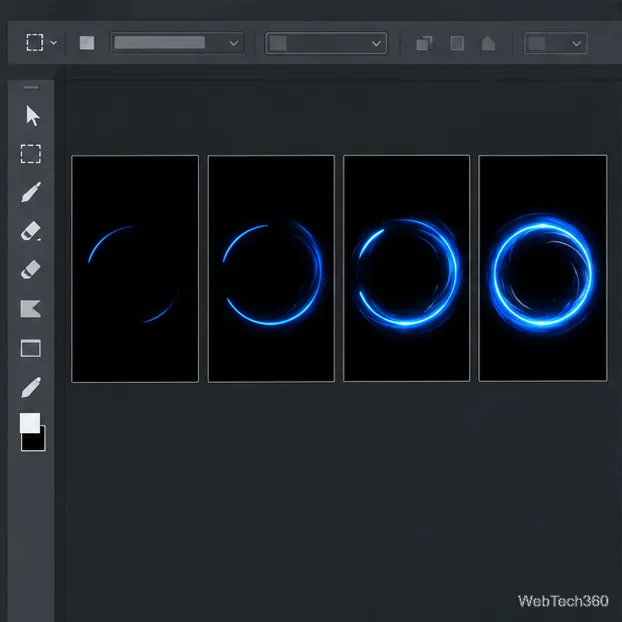Viewport: 622px width, 622px height.
Task: Select the rectangle frame tool
Action: 31,348
